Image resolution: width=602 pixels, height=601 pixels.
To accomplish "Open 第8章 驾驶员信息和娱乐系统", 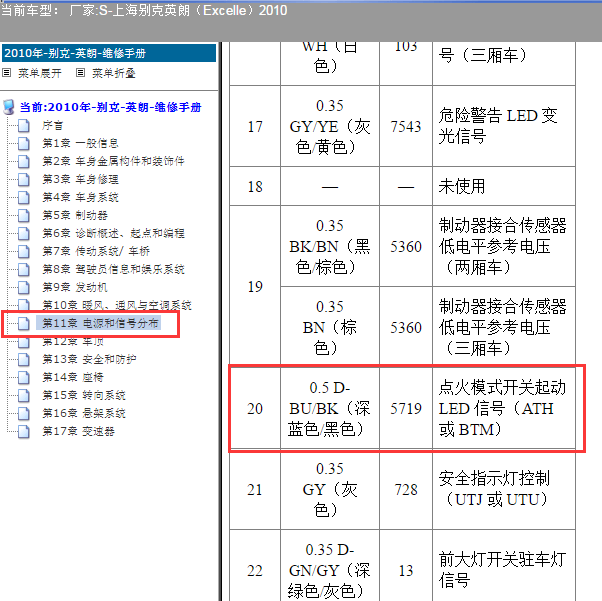I will tap(113, 269).
